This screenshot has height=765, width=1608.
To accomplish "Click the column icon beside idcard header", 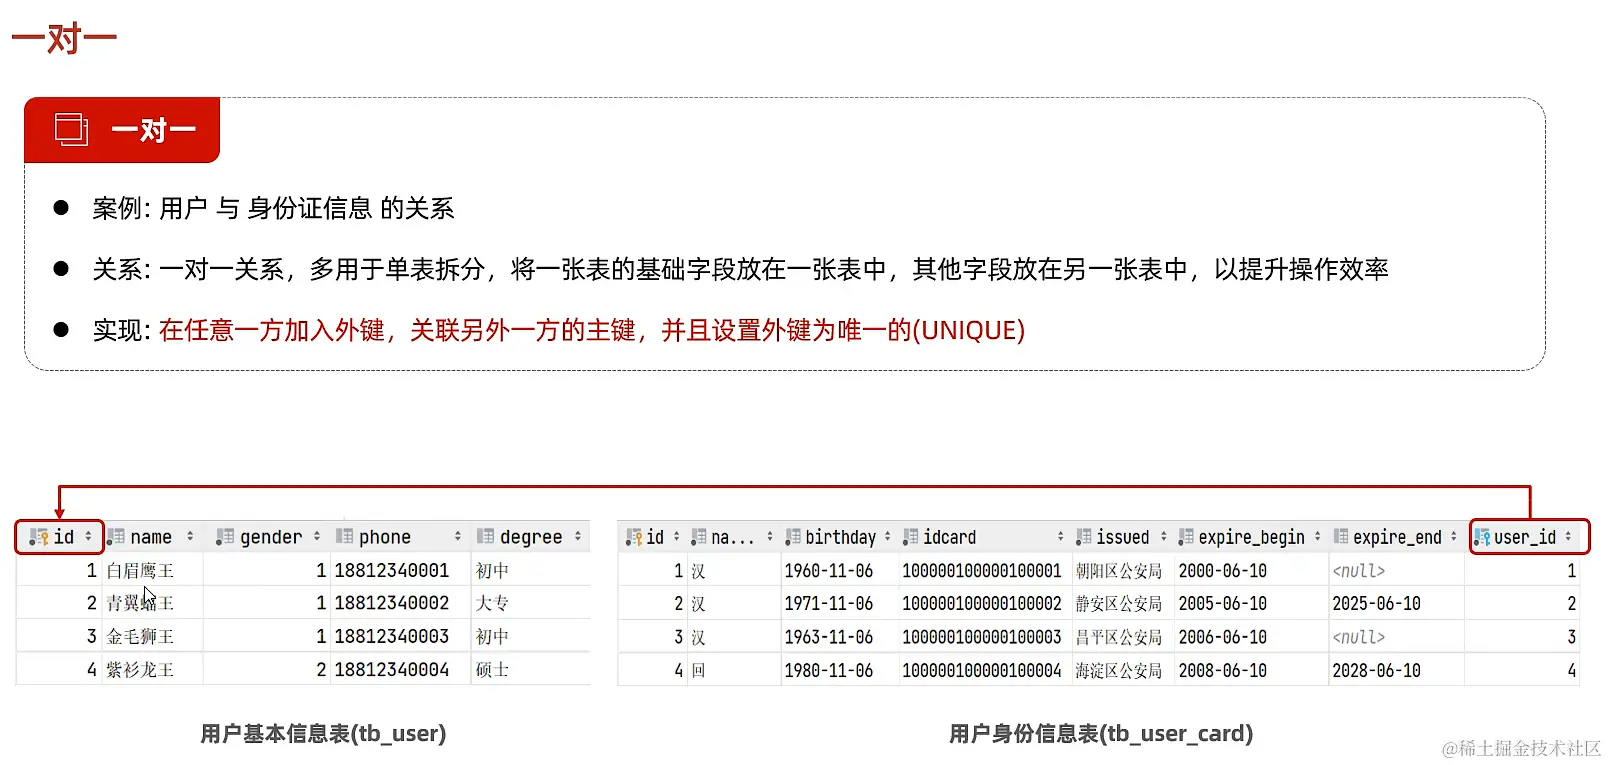I will pyautogui.click(x=910, y=537).
